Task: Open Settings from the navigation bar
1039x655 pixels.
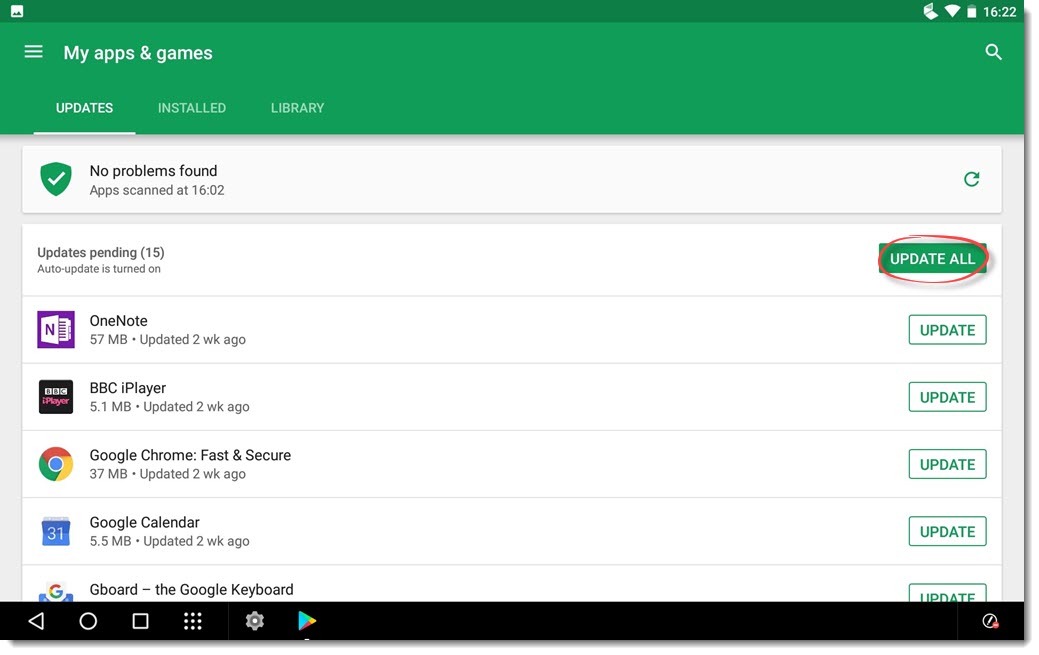Action: click(x=255, y=621)
